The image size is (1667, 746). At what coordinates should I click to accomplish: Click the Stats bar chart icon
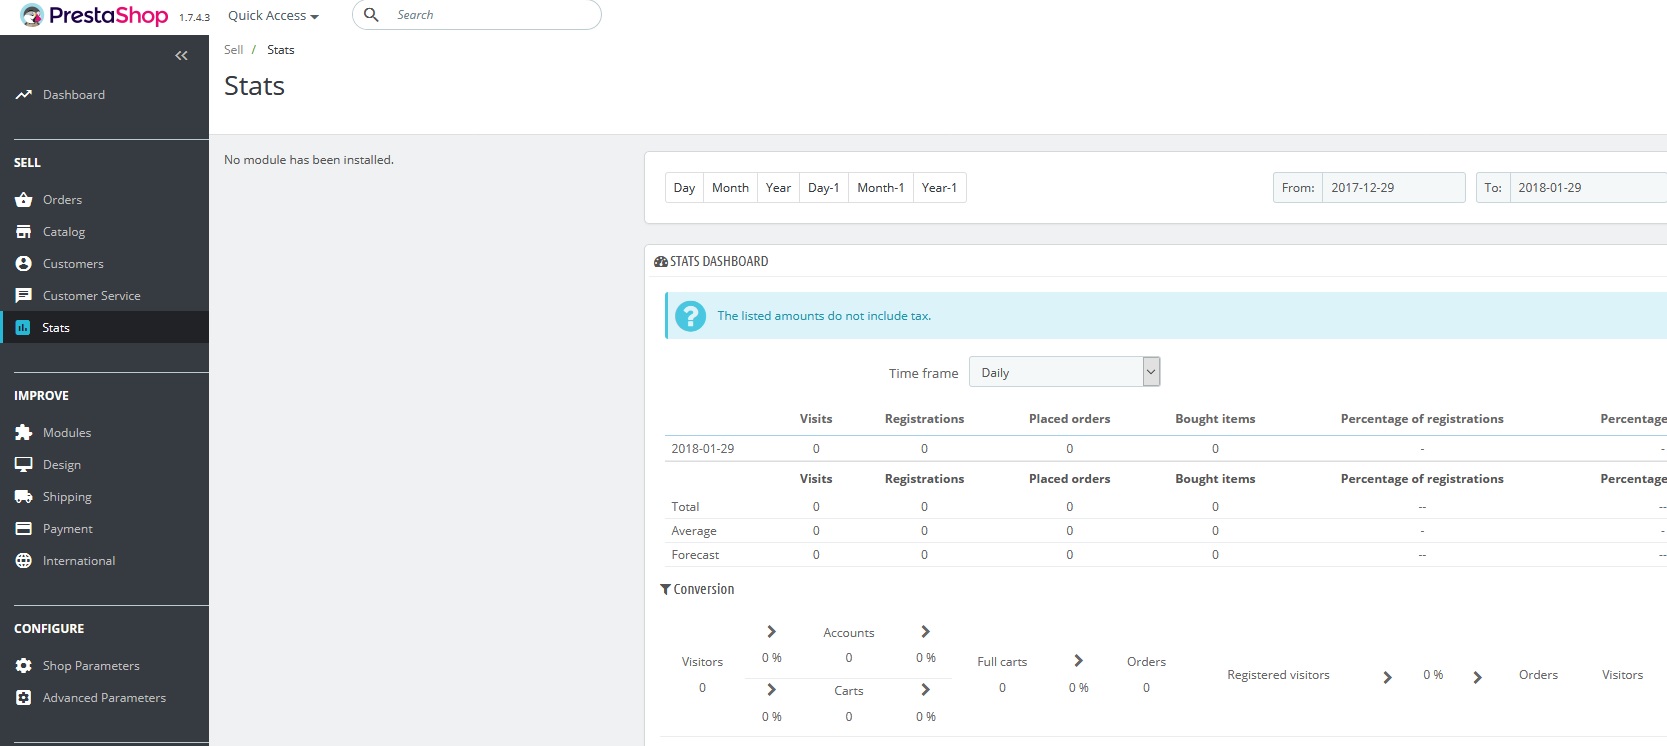(23, 328)
